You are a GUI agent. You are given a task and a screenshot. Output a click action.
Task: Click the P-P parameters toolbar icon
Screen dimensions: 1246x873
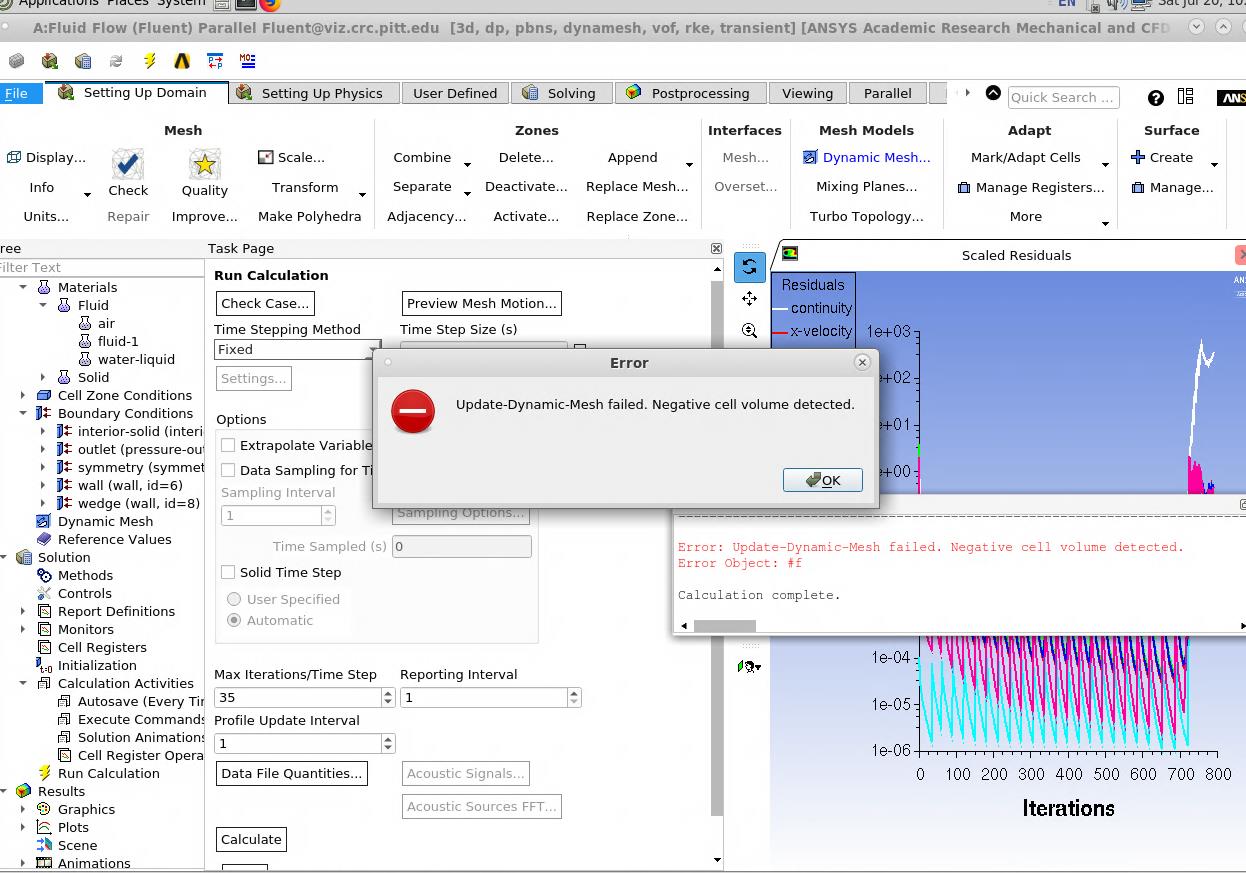click(x=215, y=61)
